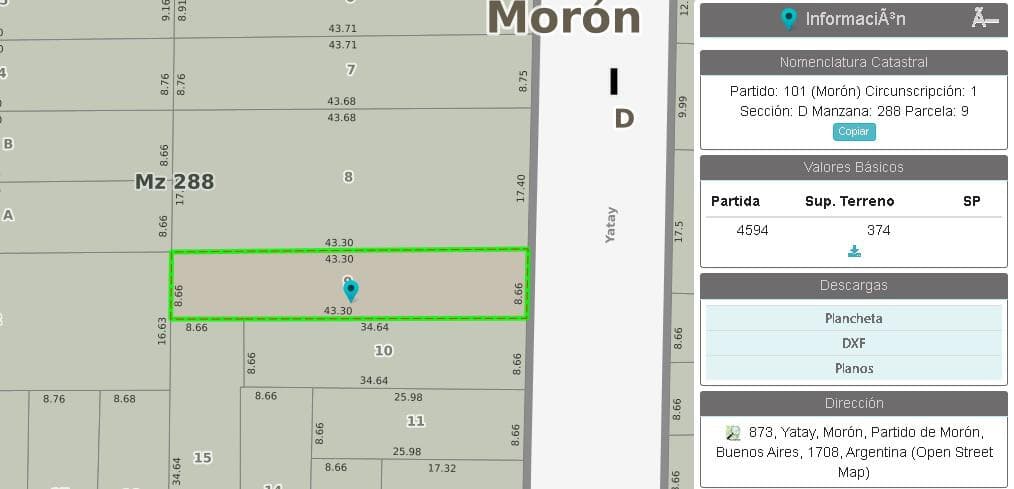Click the Valores Básicos section header
Image resolution: width=1014 pixels, height=489 pixels.
click(x=854, y=168)
